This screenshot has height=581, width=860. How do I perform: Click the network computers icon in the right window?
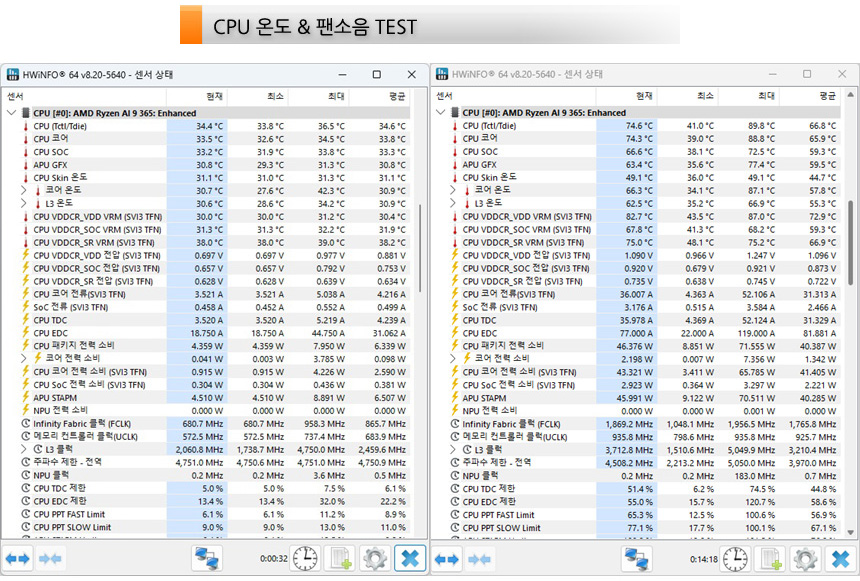637,559
